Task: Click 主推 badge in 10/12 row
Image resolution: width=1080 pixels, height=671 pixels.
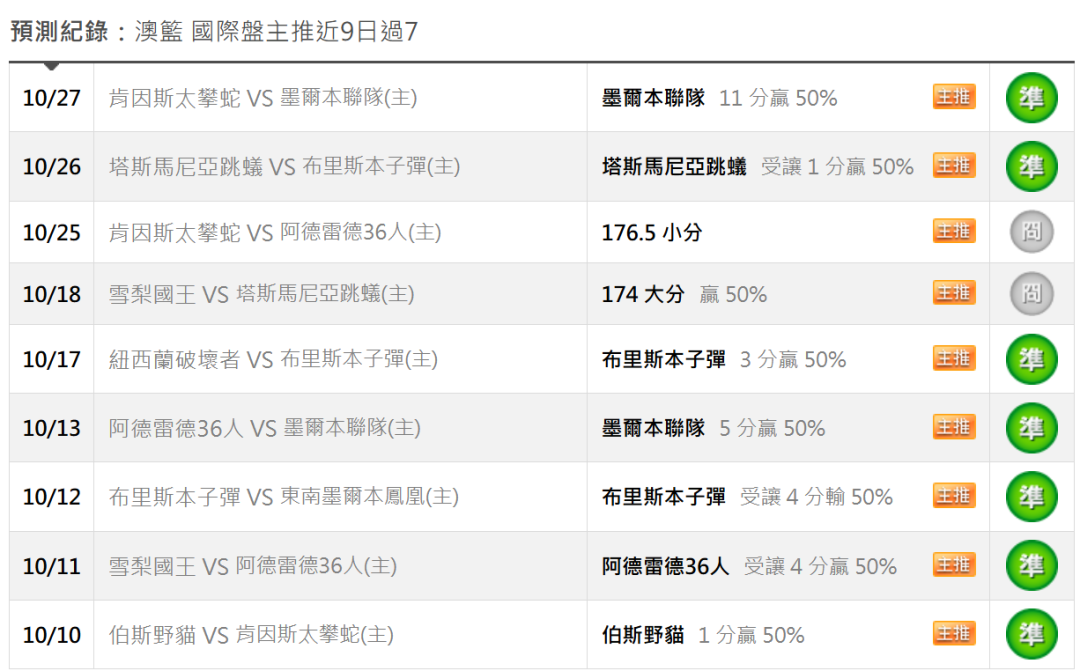Action: click(x=954, y=496)
